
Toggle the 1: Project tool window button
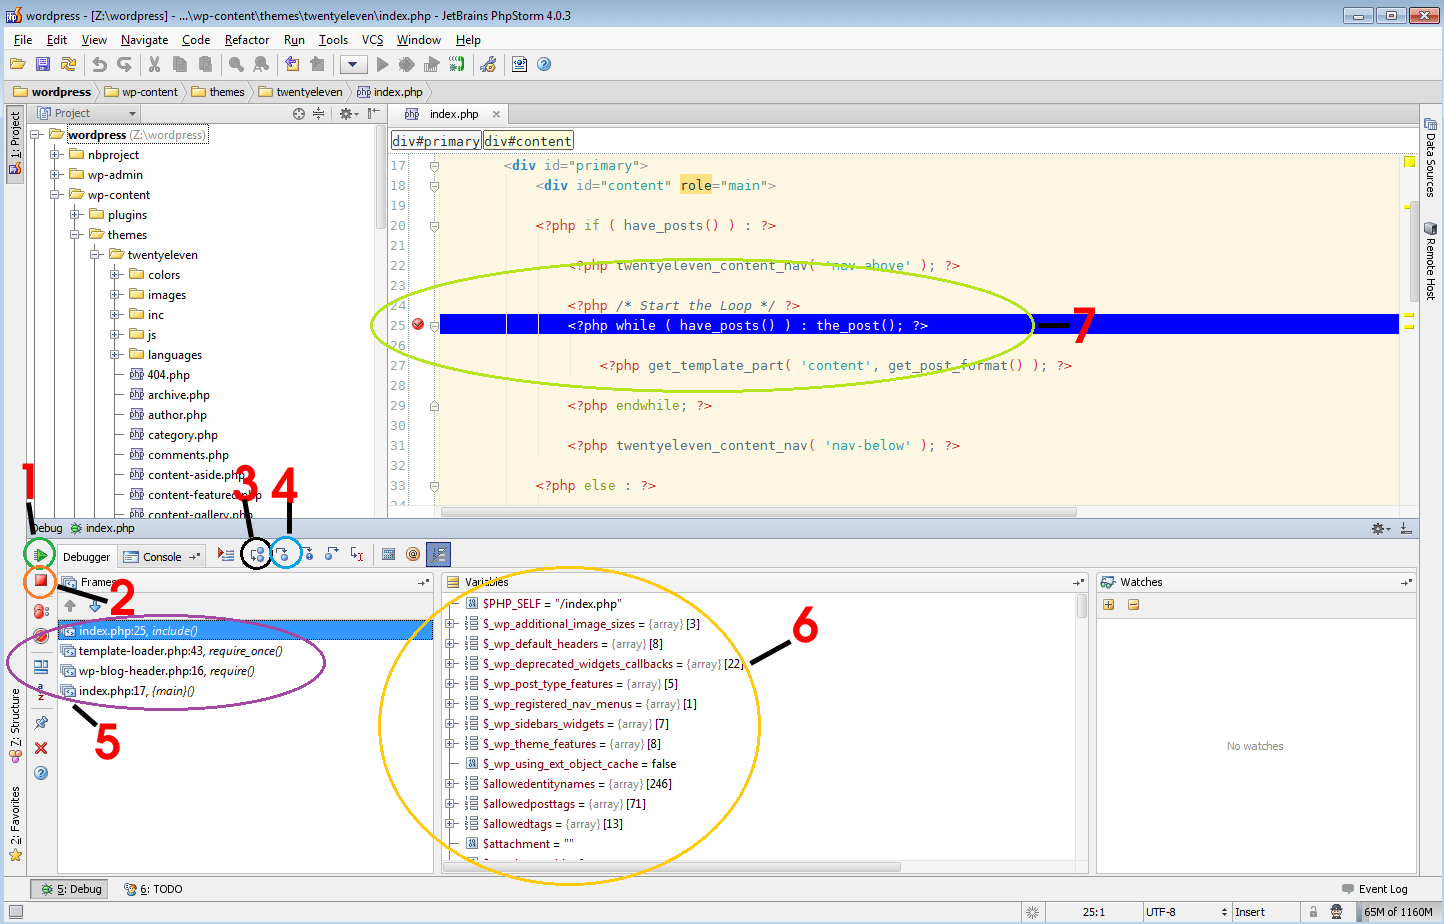pyautogui.click(x=15, y=143)
